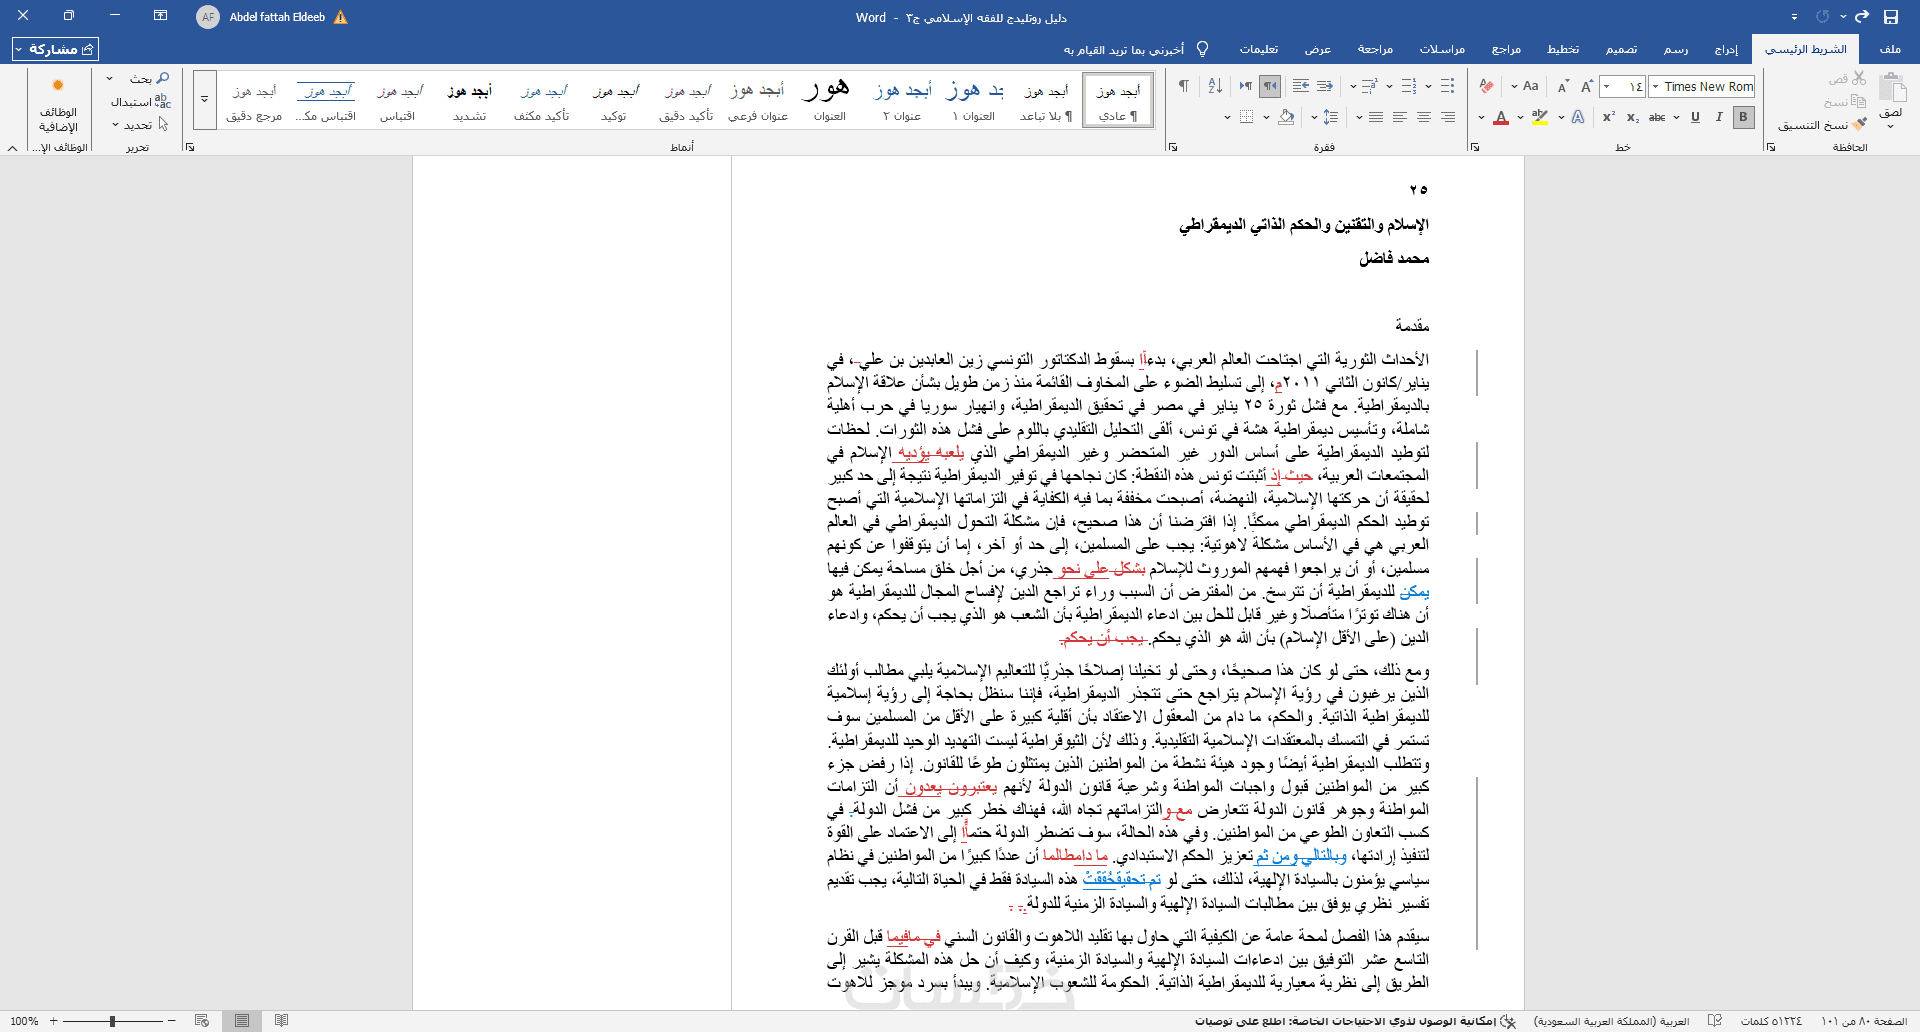The height and width of the screenshot is (1032, 1920).
Task: Toggle Superscript formatting
Action: [x=1608, y=117]
